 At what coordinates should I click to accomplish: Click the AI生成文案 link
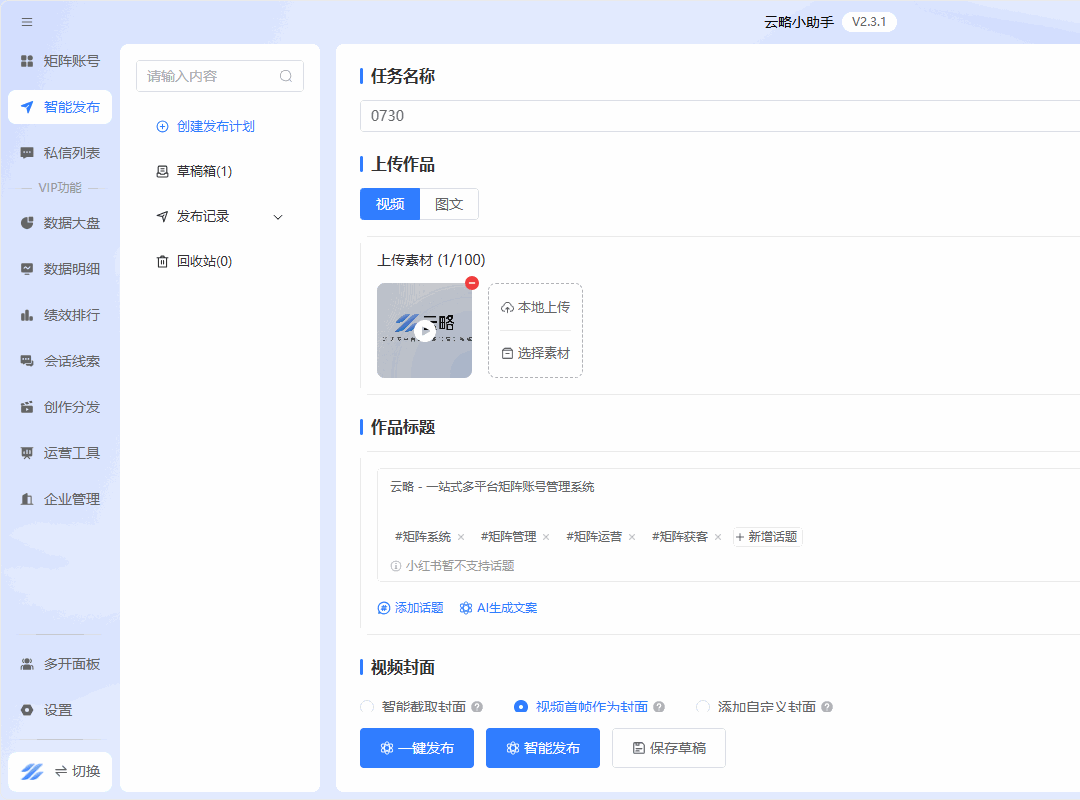[498, 608]
